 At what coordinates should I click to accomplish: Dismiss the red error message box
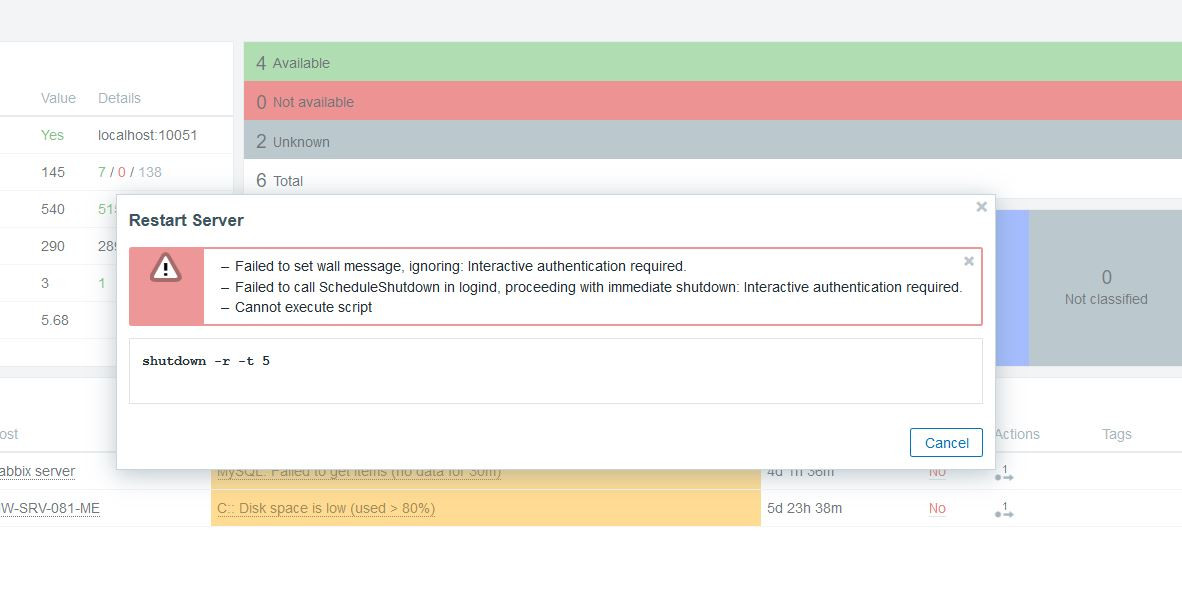(968, 261)
